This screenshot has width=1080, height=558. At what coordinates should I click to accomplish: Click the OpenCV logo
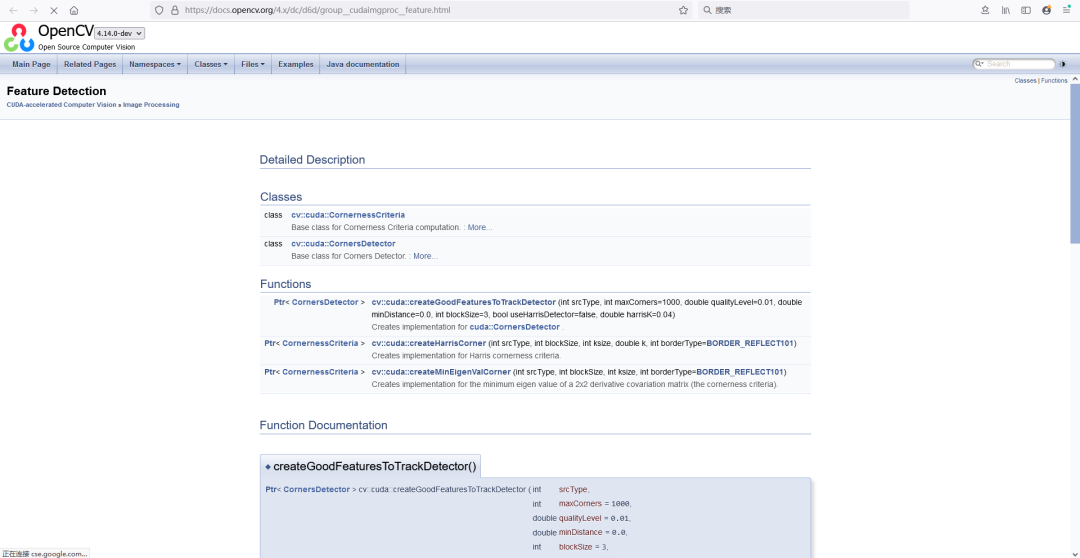(x=19, y=37)
